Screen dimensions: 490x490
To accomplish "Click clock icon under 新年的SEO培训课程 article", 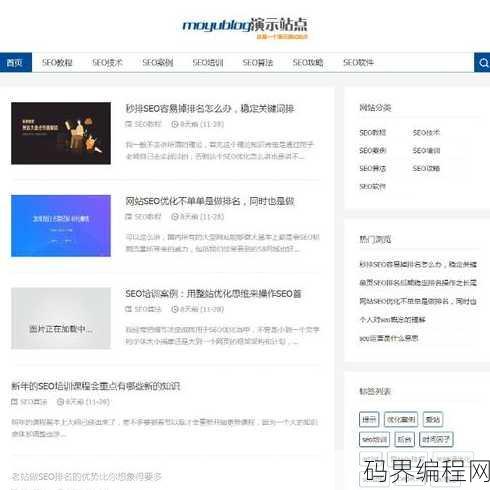I will pos(60,402).
